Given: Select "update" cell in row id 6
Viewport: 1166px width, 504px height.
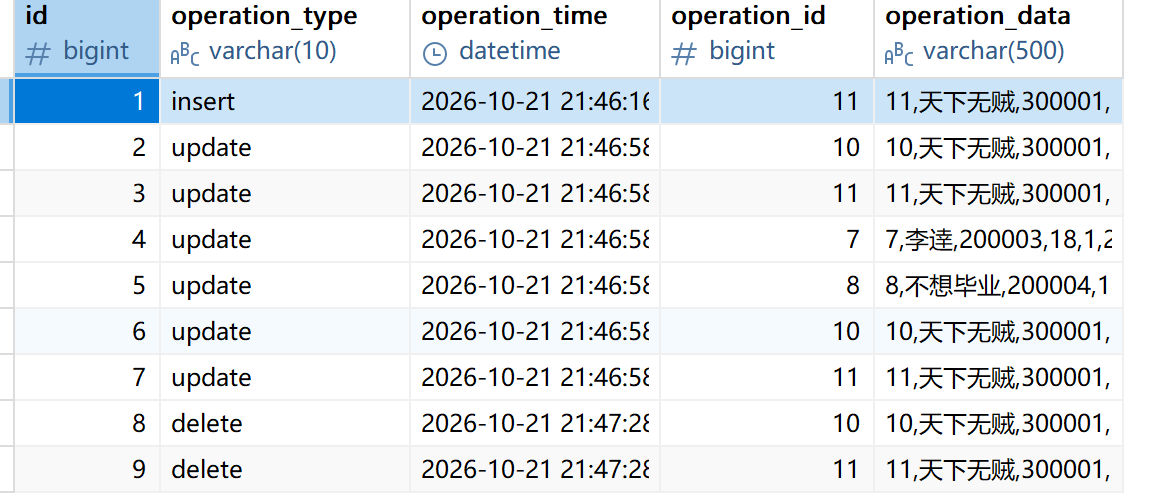Looking at the screenshot, I should pyautogui.click(x=285, y=332).
